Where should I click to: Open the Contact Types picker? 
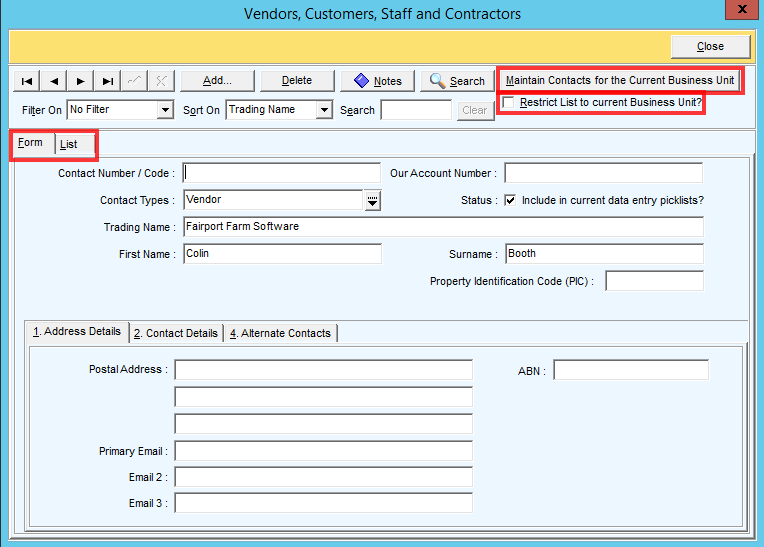(372, 200)
